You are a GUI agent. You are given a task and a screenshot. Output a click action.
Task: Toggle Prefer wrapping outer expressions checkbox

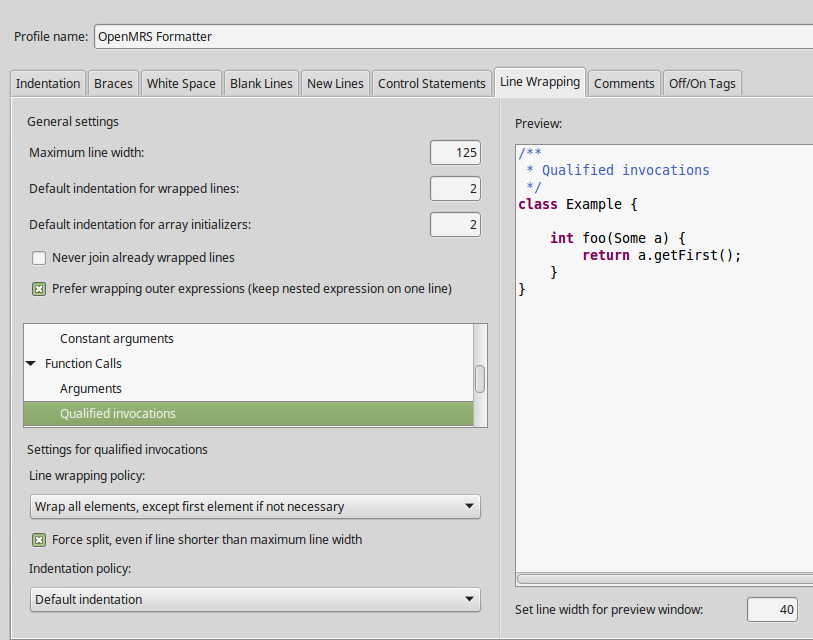coord(39,289)
